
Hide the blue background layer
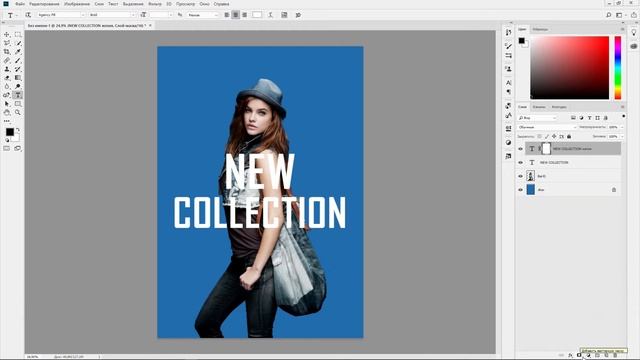520,190
